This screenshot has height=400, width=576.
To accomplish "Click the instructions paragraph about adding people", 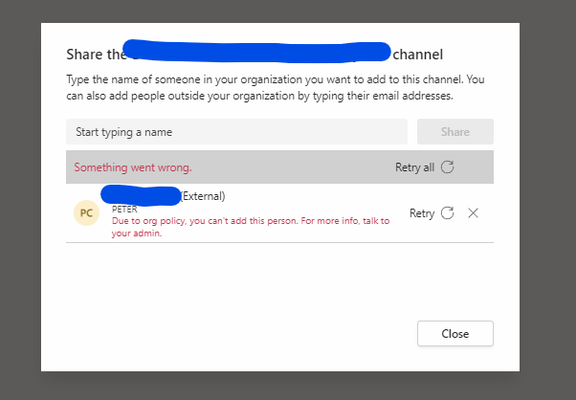I will click(276, 87).
